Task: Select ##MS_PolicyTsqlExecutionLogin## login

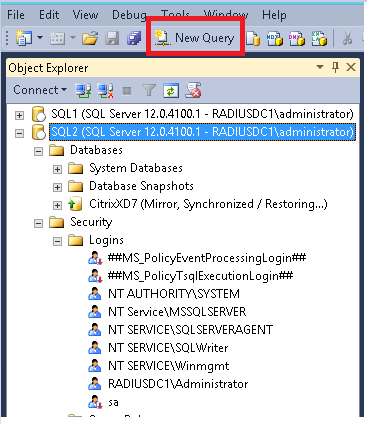Action: coord(200,276)
